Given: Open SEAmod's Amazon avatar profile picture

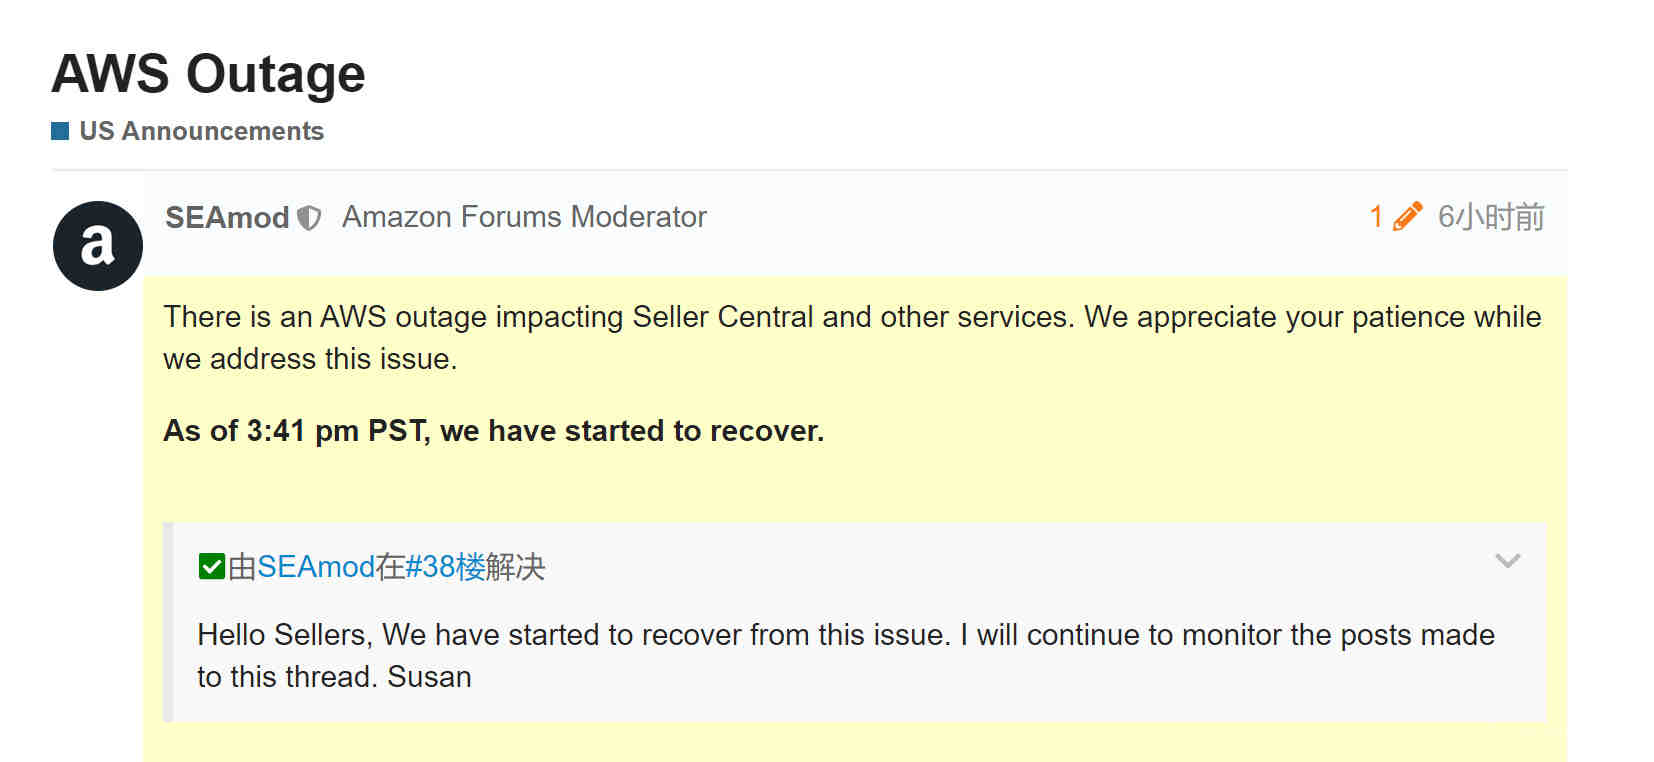Looking at the screenshot, I should (98, 246).
